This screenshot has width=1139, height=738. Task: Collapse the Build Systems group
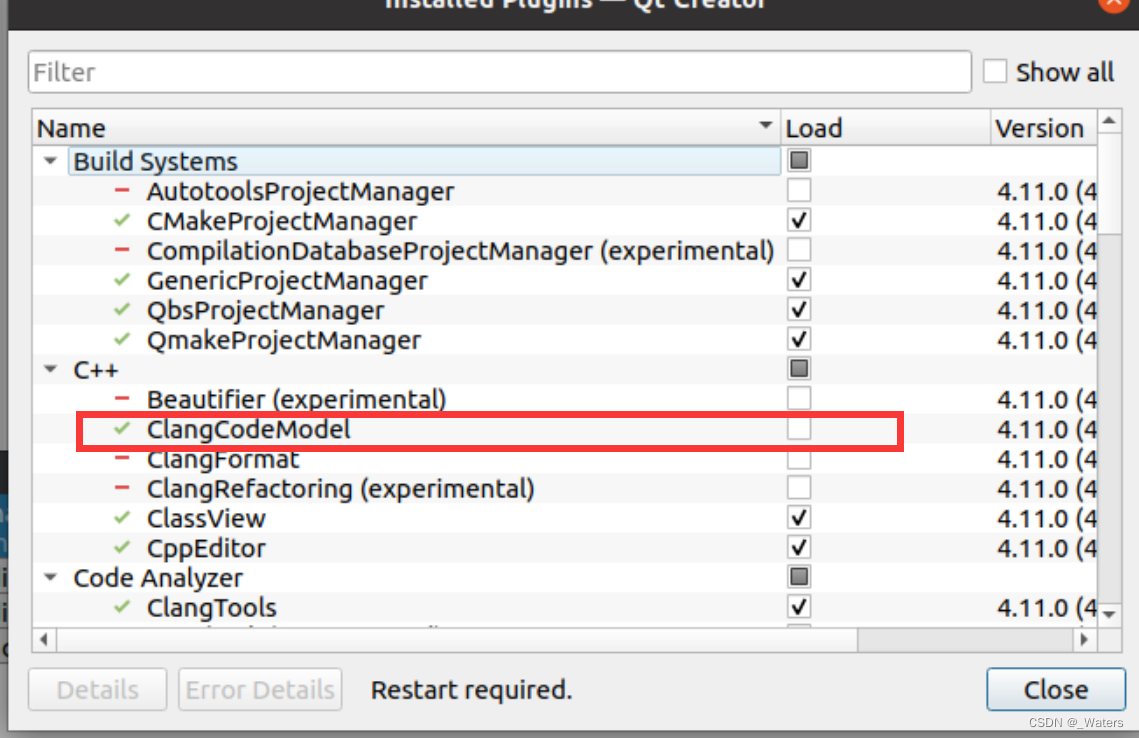click(50, 161)
